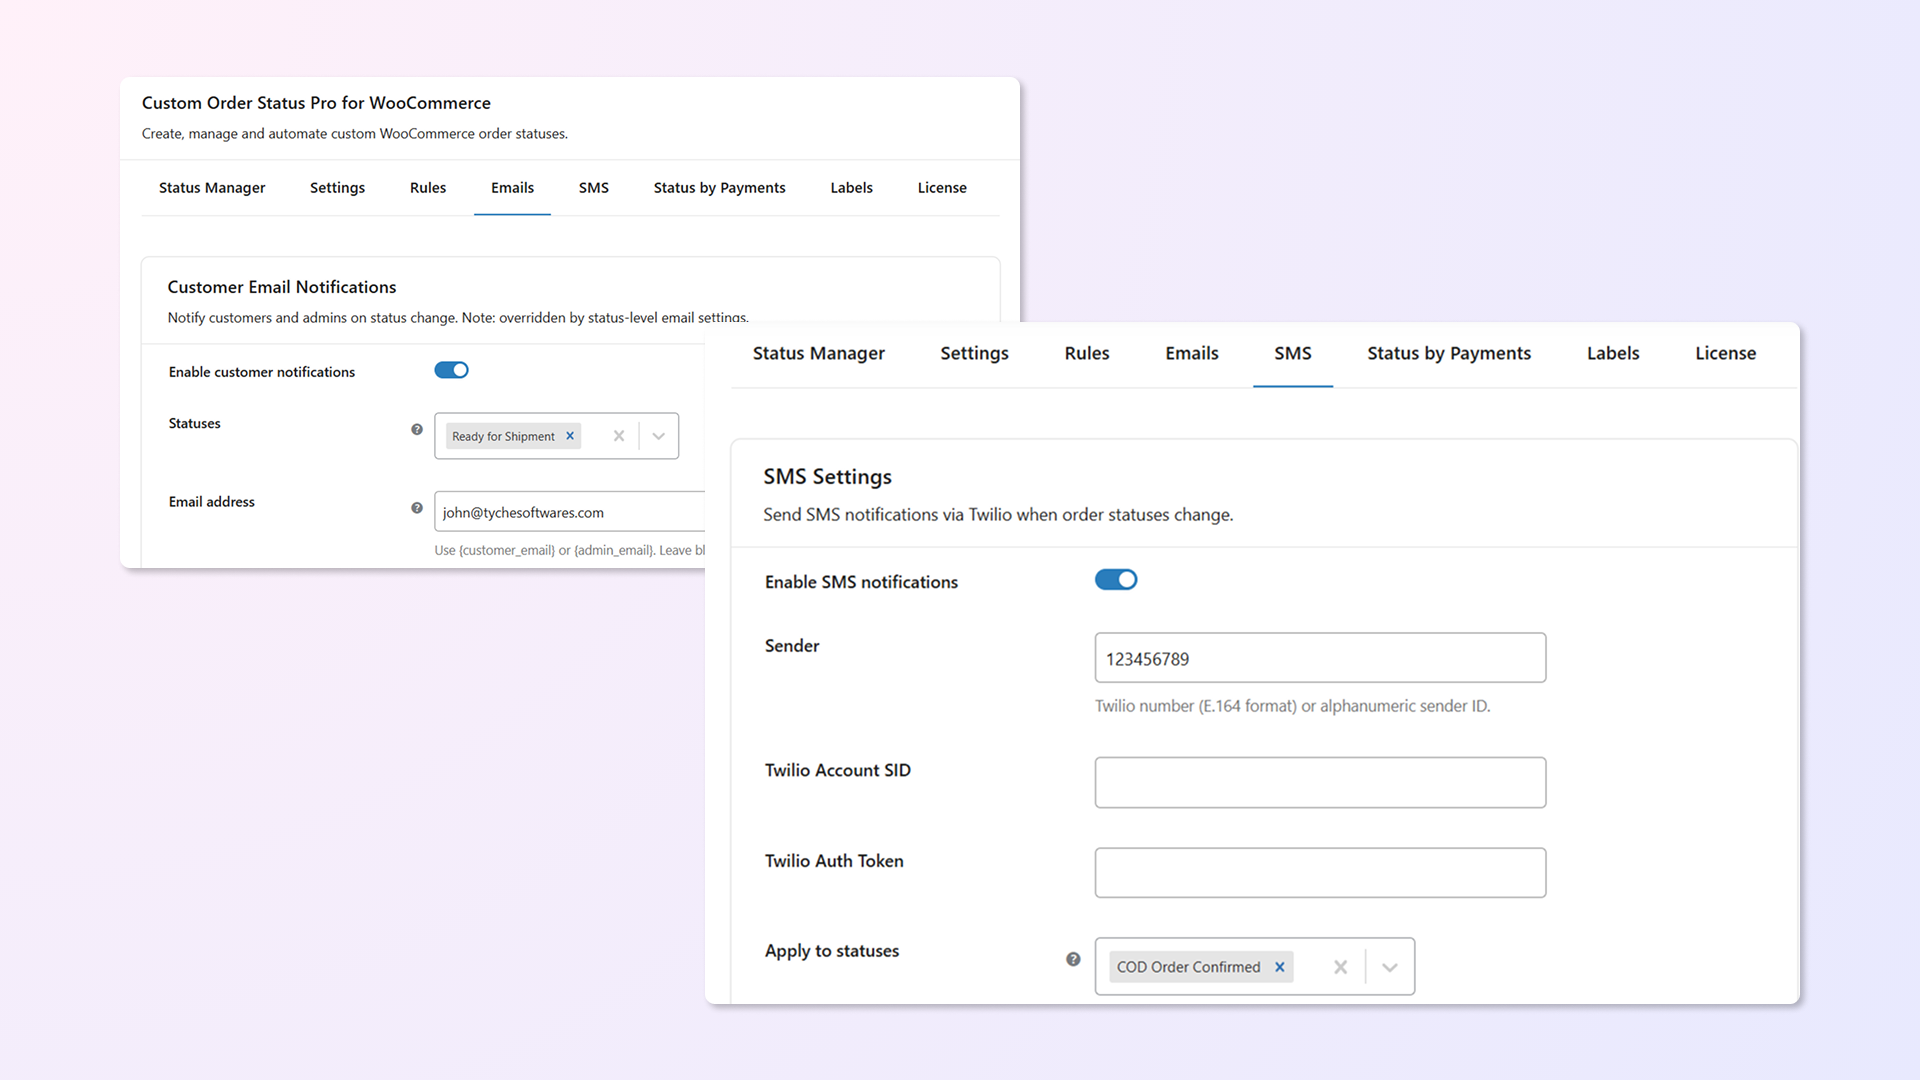
Task: Focus the Twilio Account SID field
Action: click(1320, 782)
